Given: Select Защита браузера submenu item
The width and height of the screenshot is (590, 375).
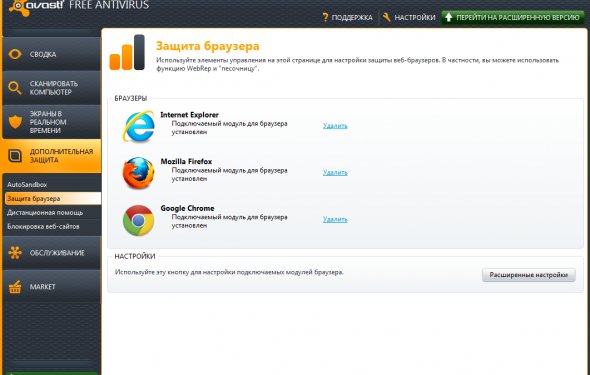Looking at the screenshot, I should pyautogui.click(x=53, y=199).
